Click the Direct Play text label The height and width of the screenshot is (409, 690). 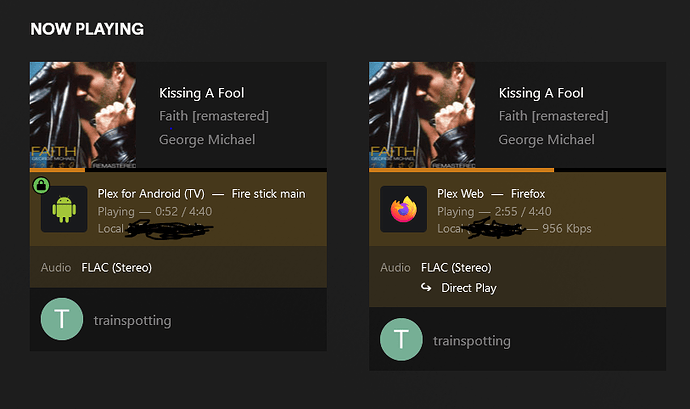469,288
